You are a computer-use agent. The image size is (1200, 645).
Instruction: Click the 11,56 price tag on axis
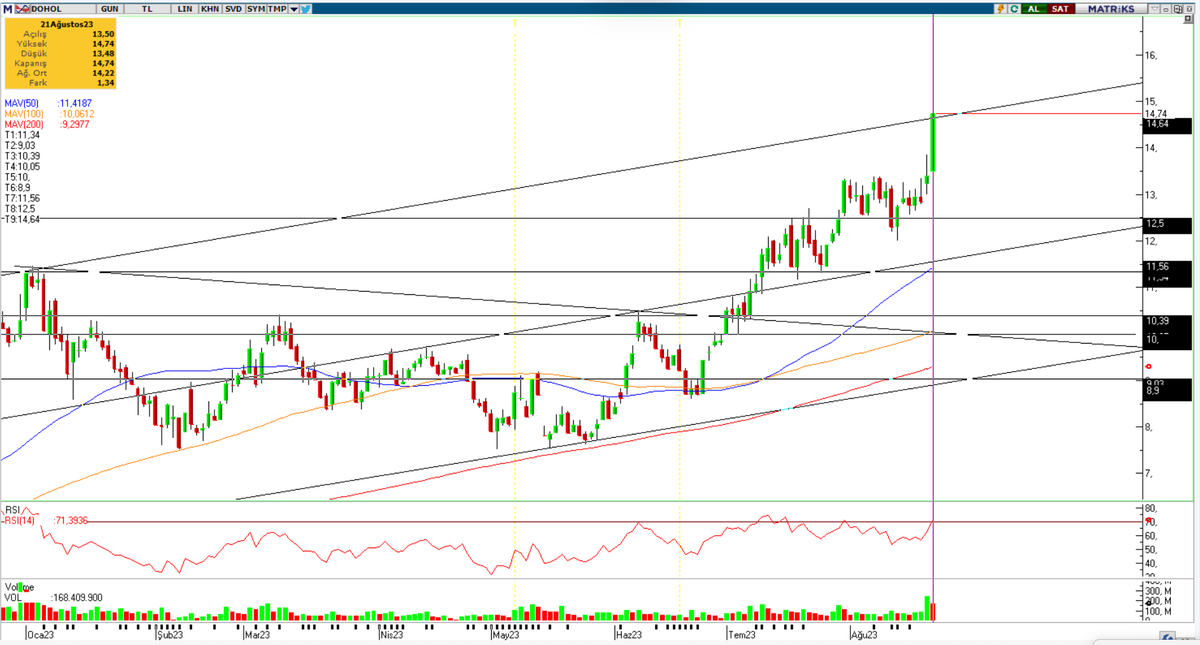(1166, 267)
